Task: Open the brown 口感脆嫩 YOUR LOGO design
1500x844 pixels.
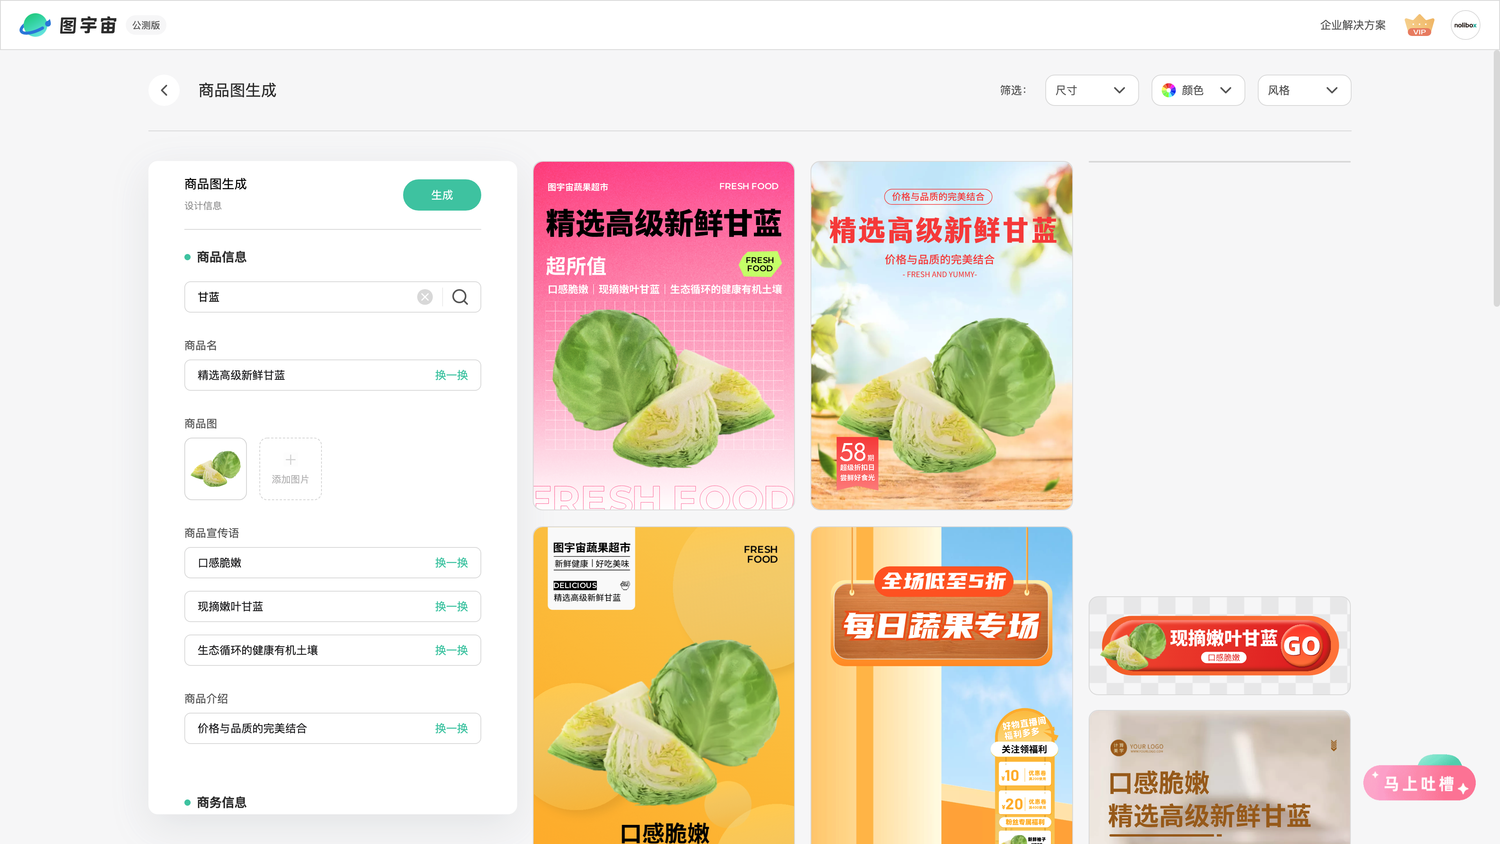Action: (1219, 778)
